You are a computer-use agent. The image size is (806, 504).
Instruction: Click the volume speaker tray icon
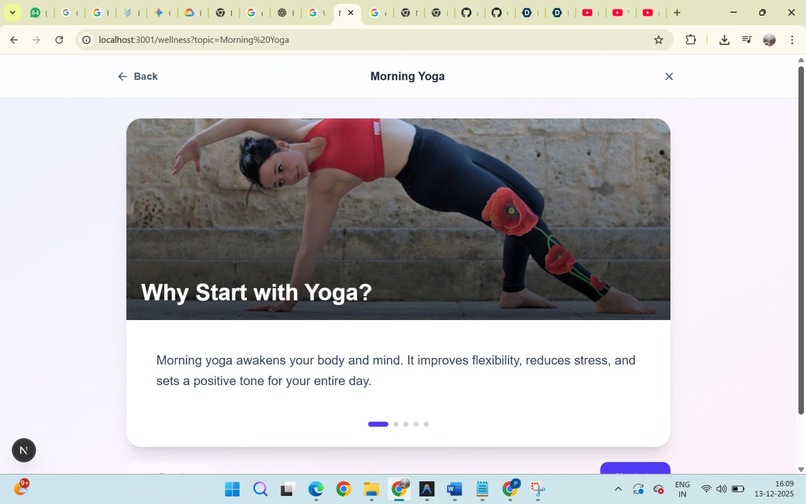pos(721,489)
